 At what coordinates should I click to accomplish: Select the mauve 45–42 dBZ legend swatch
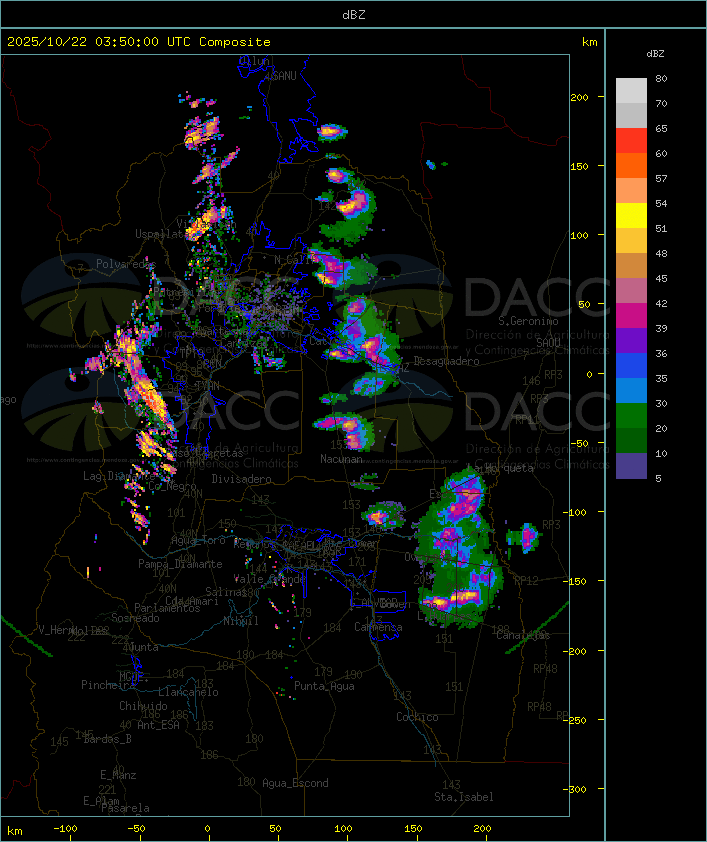click(631, 291)
